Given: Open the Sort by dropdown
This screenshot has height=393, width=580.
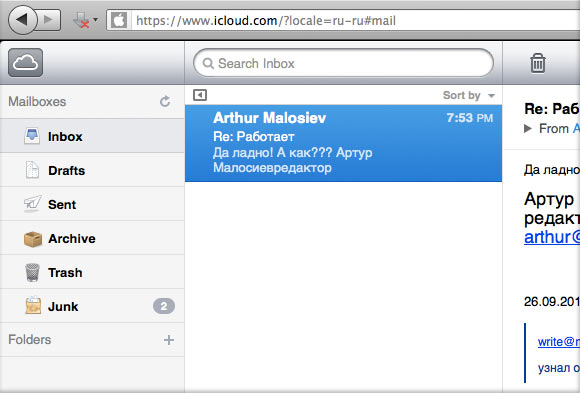Looking at the screenshot, I should (469, 95).
